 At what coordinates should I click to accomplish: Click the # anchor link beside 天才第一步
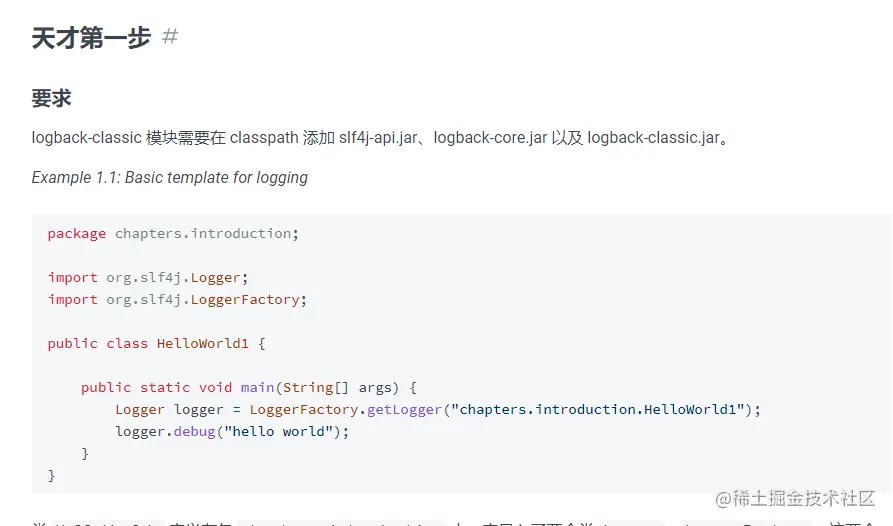click(x=170, y=37)
